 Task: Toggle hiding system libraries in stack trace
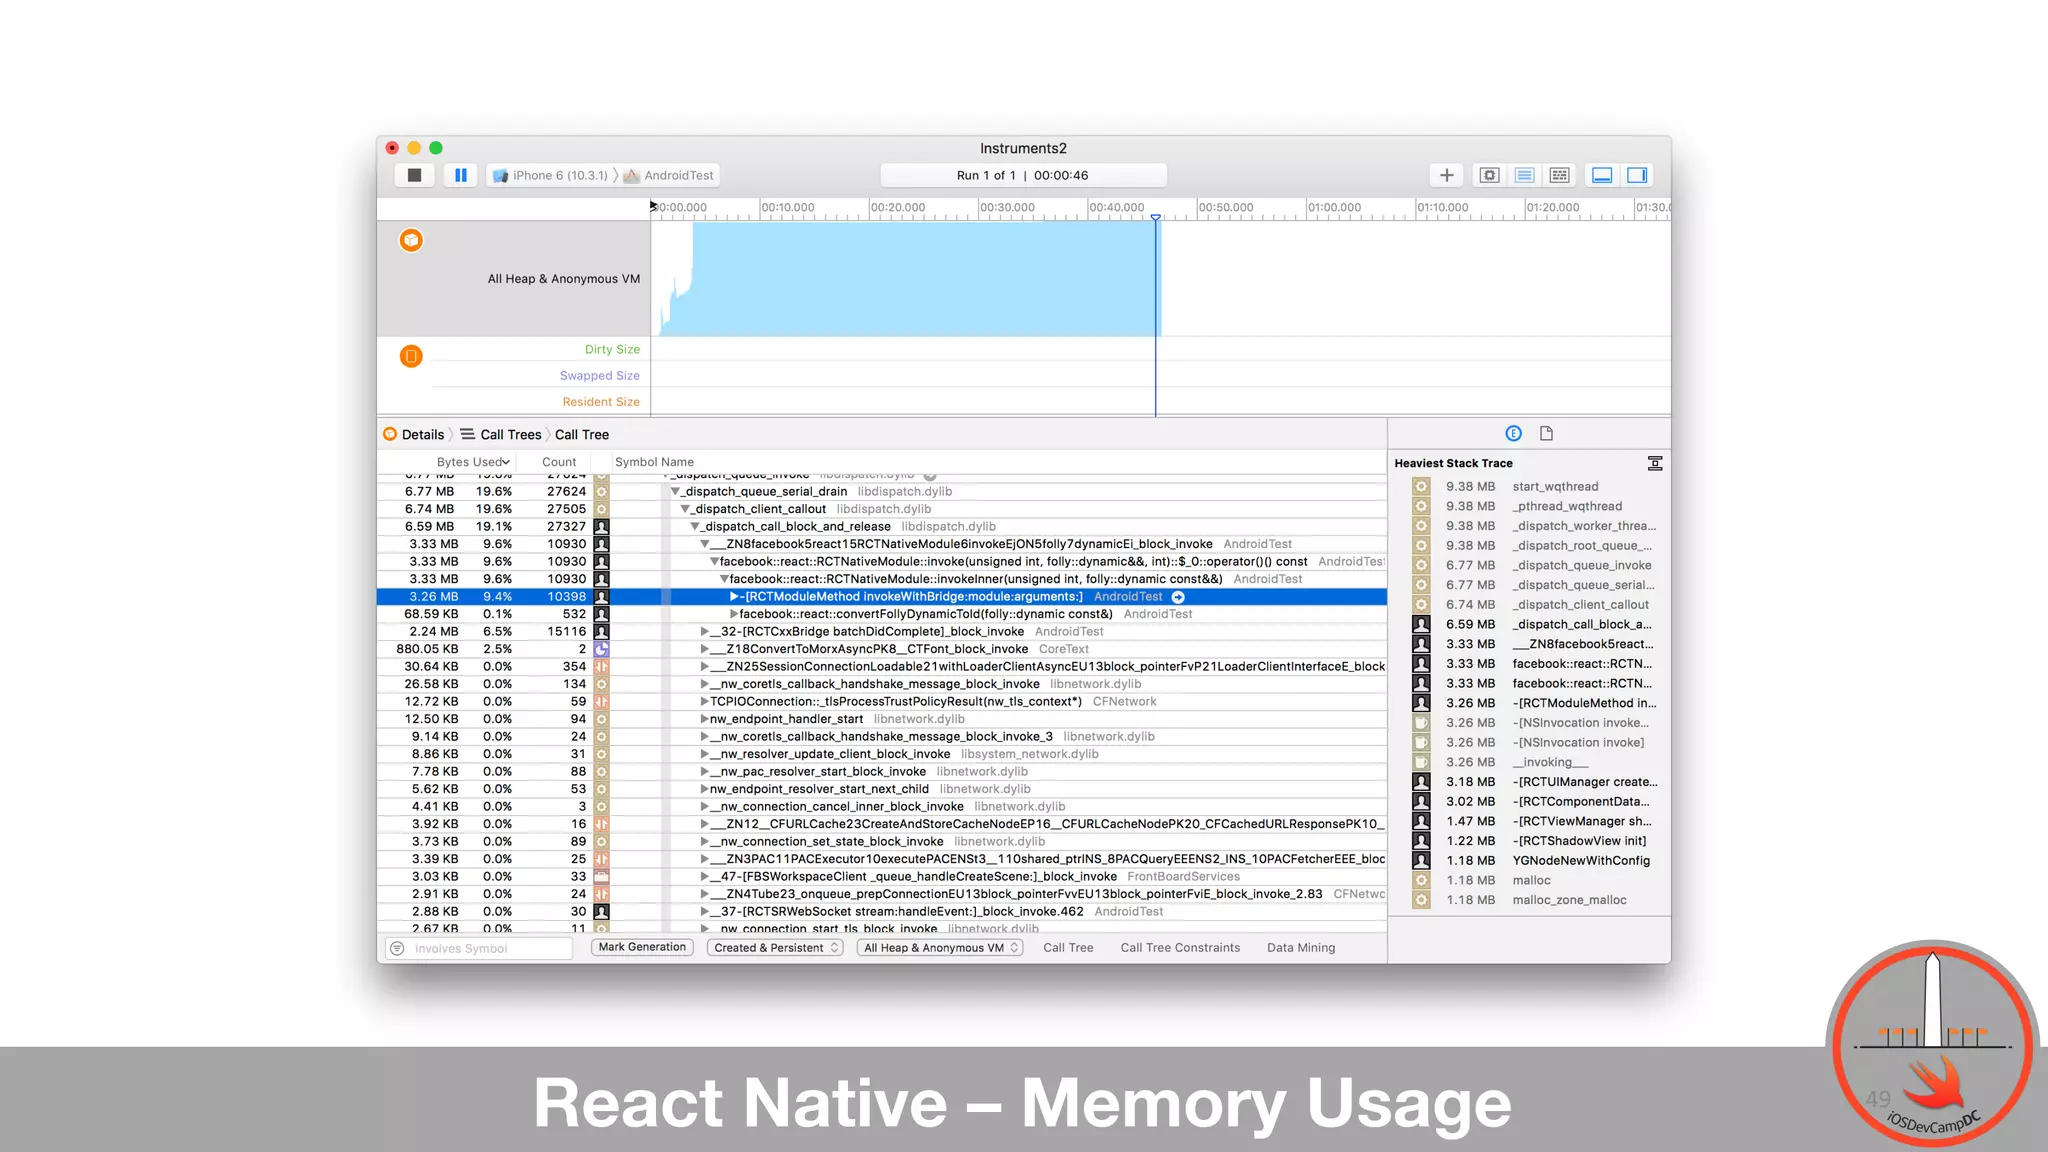[1655, 463]
